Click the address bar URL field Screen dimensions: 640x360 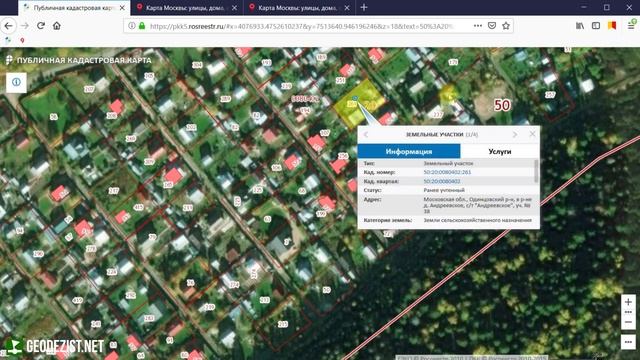tap(301, 26)
